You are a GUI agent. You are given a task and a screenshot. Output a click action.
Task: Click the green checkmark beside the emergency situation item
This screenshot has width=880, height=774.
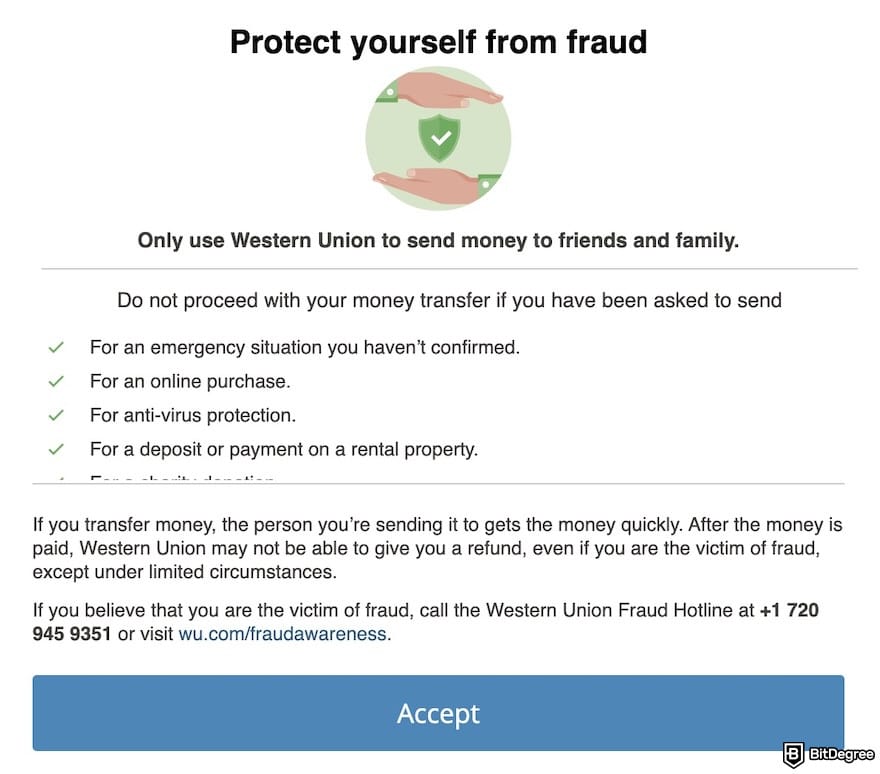tap(56, 347)
